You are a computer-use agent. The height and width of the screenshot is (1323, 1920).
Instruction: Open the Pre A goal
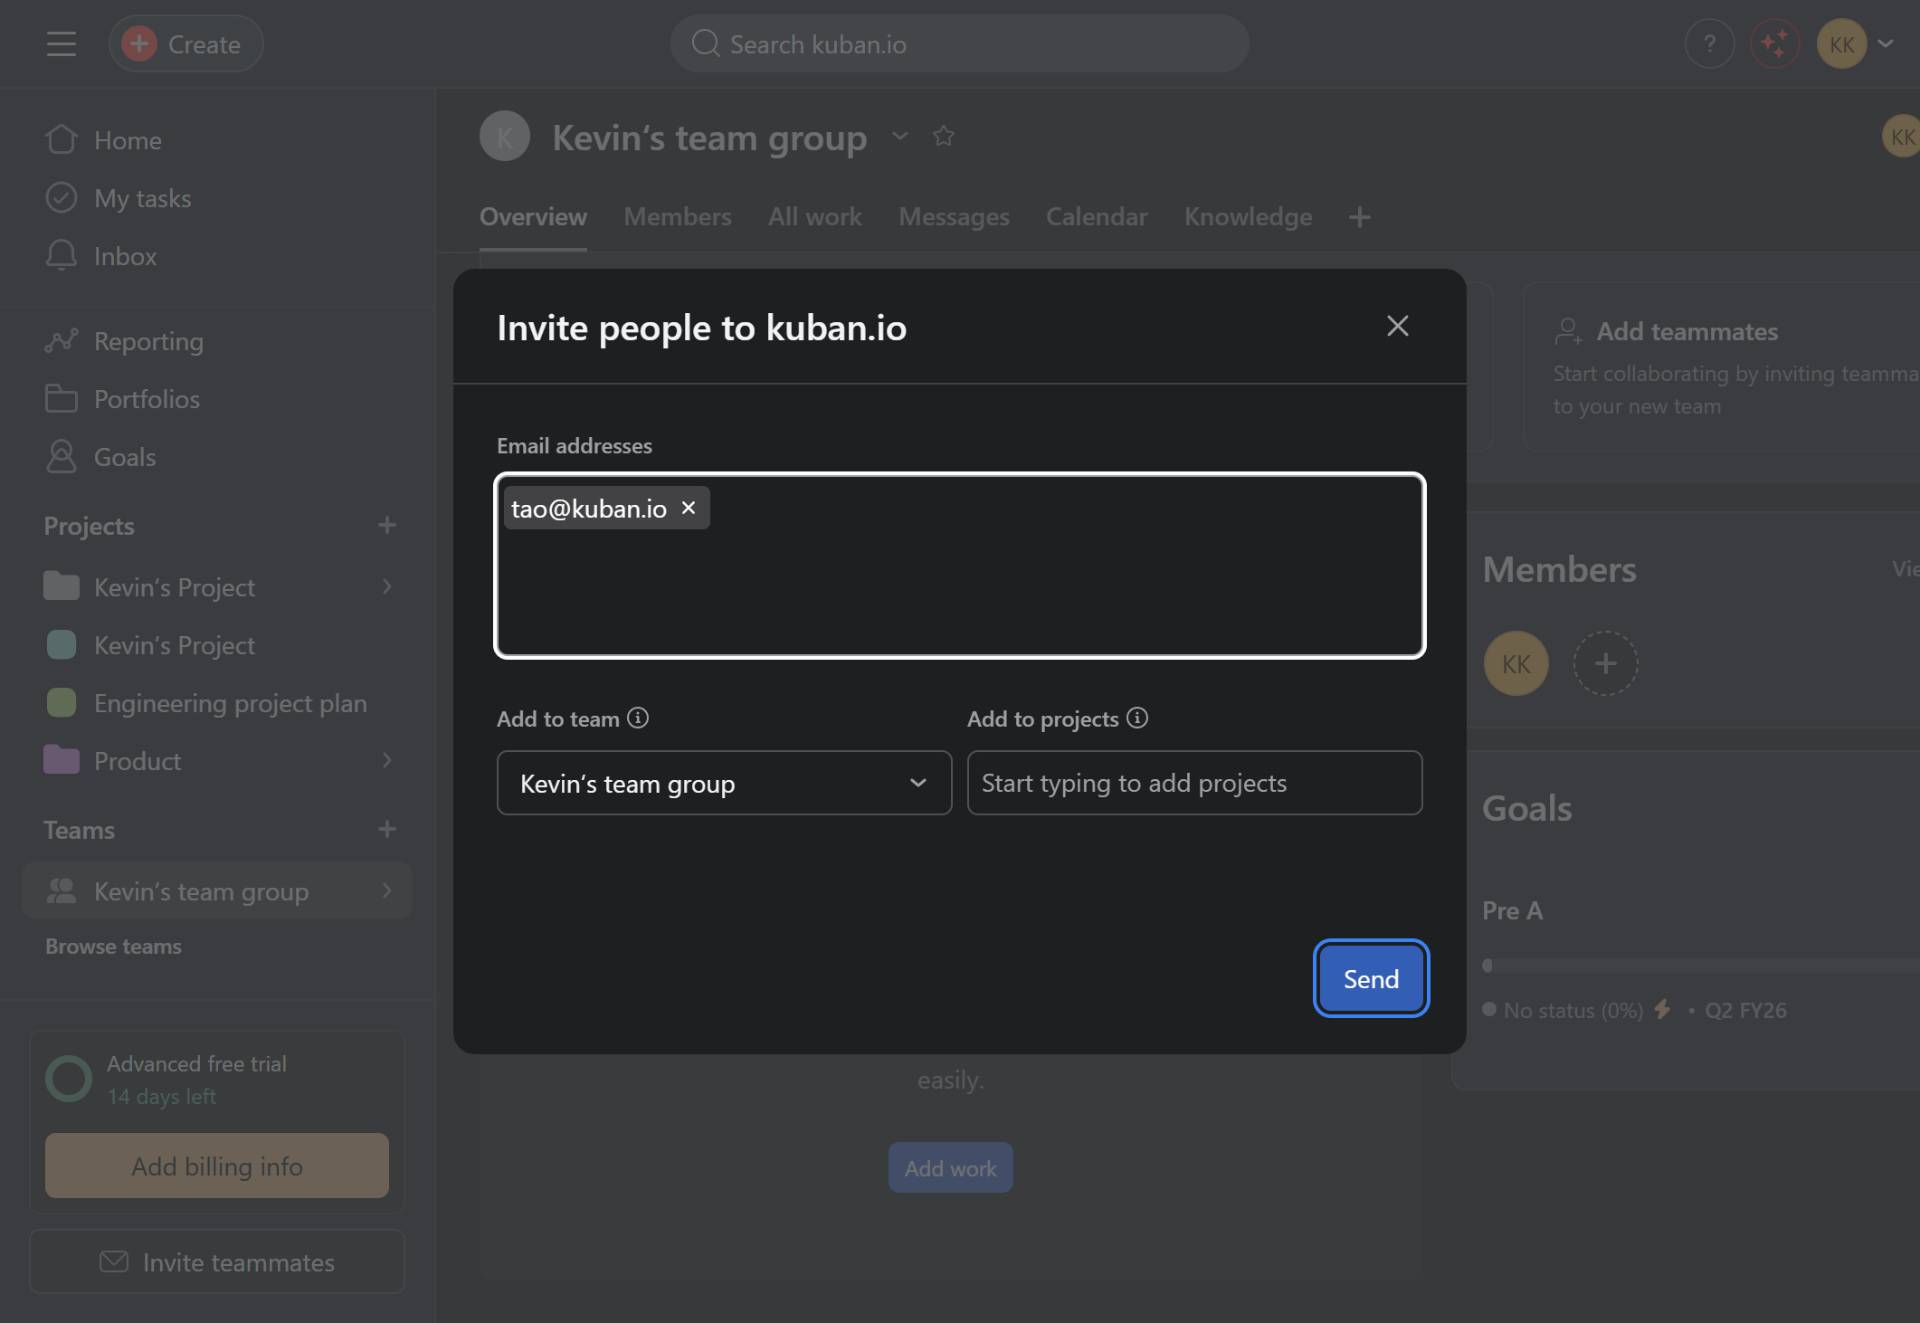click(1512, 911)
